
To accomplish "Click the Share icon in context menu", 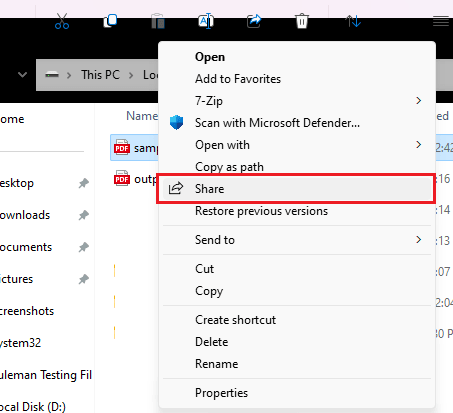I will pyautogui.click(x=176, y=188).
